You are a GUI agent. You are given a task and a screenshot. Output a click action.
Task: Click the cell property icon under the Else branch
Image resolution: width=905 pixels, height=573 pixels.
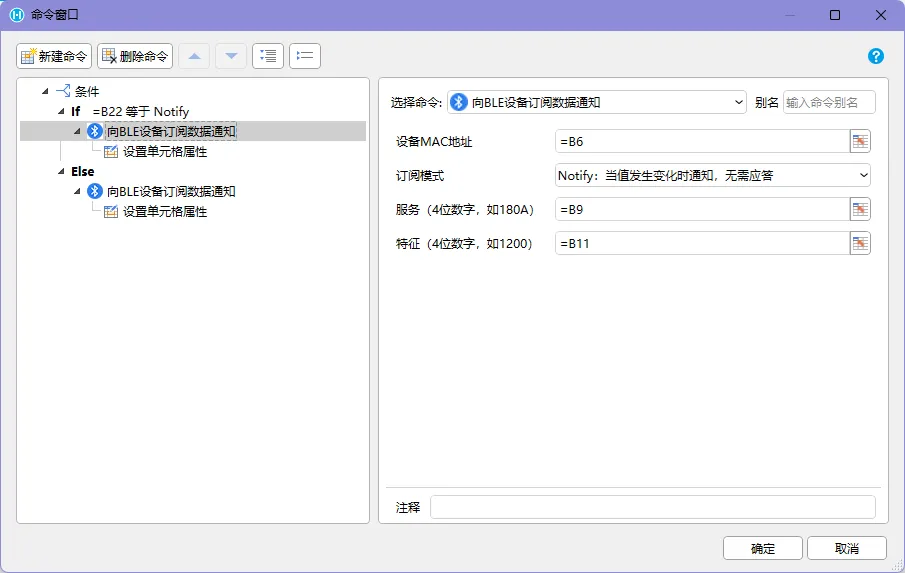[111, 212]
